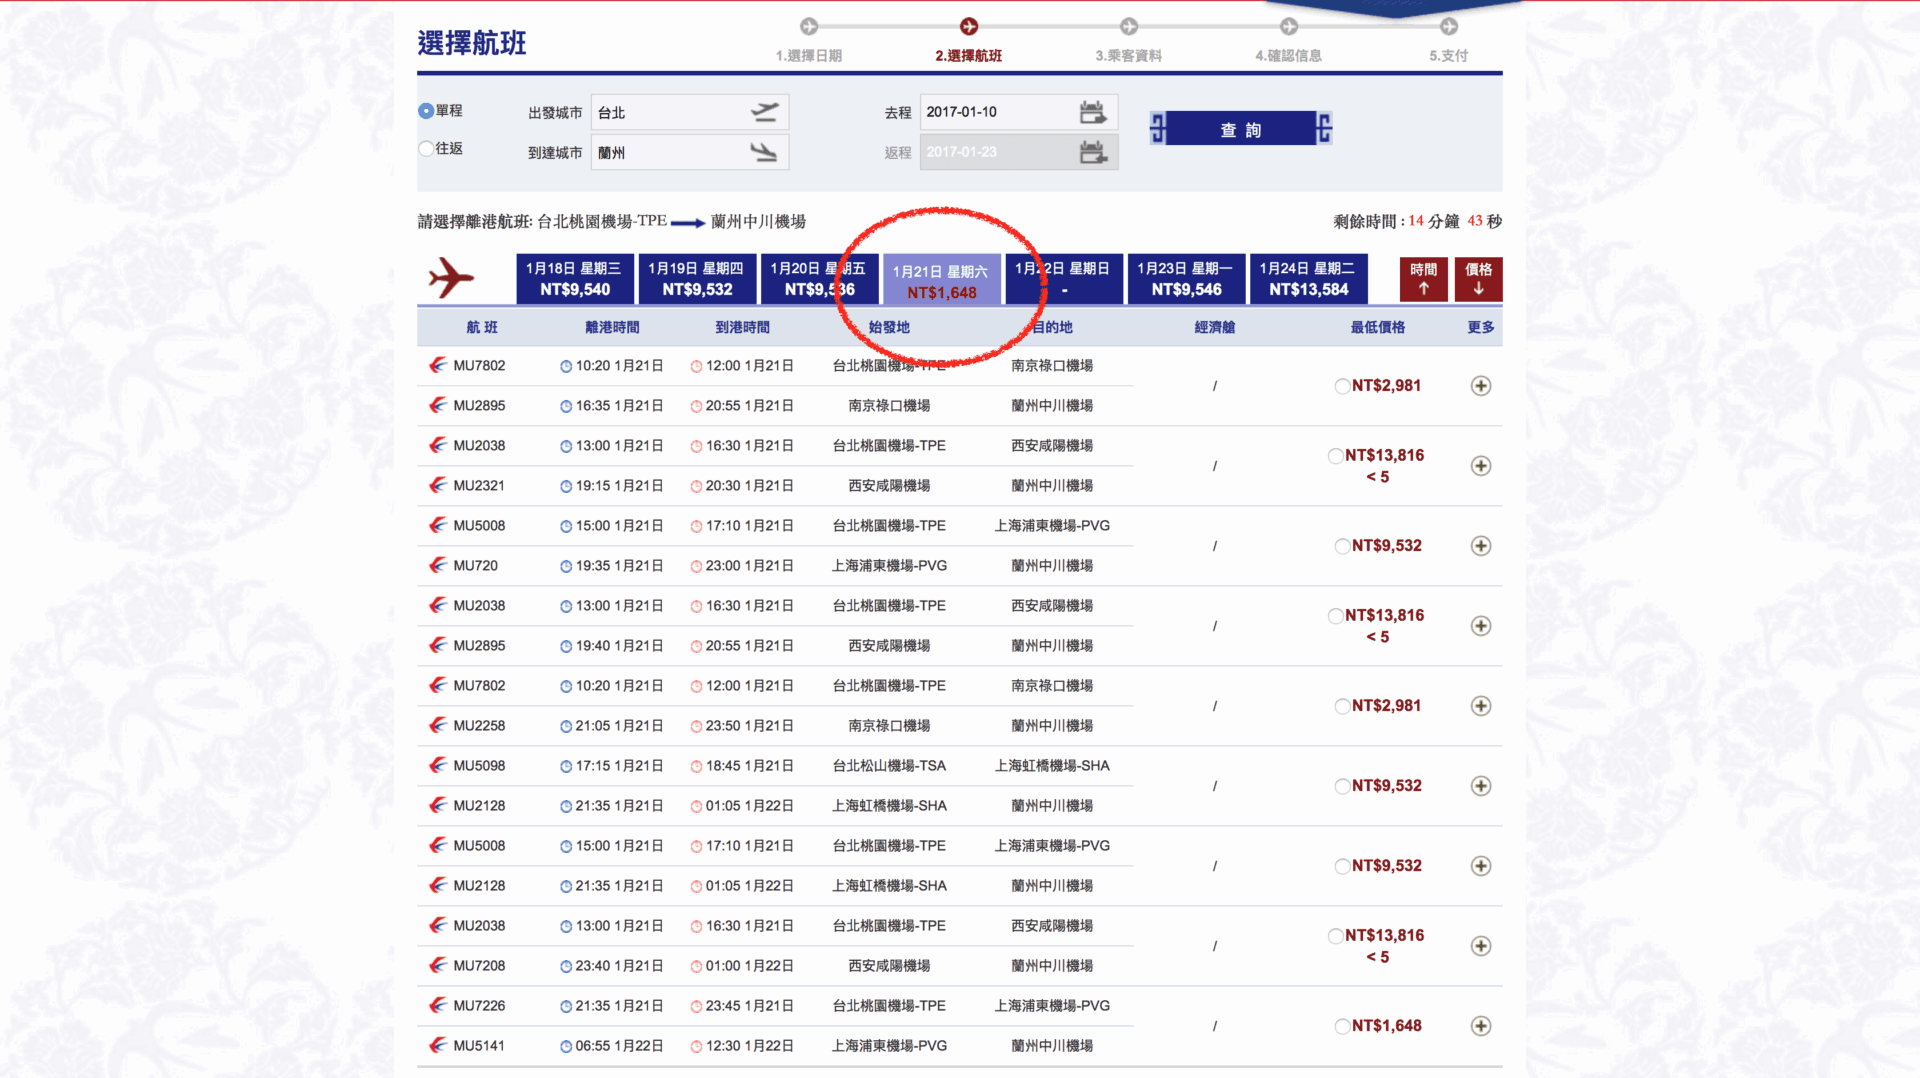Click the step circle above 1.選擇日期
The height and width of the screenshot is (1078, 1920).
pyautogui.click(x=809, y=26)
